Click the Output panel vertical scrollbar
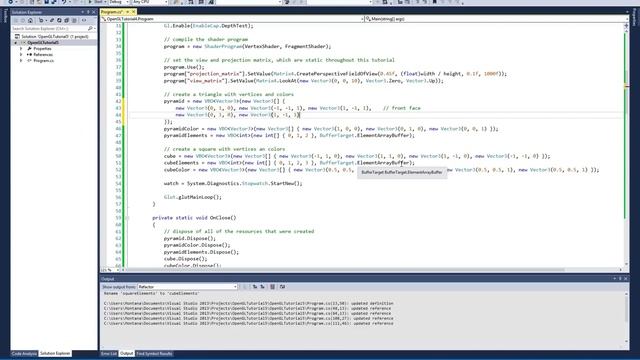Viewport: 640px width, 360px height. tap(627, 317)
